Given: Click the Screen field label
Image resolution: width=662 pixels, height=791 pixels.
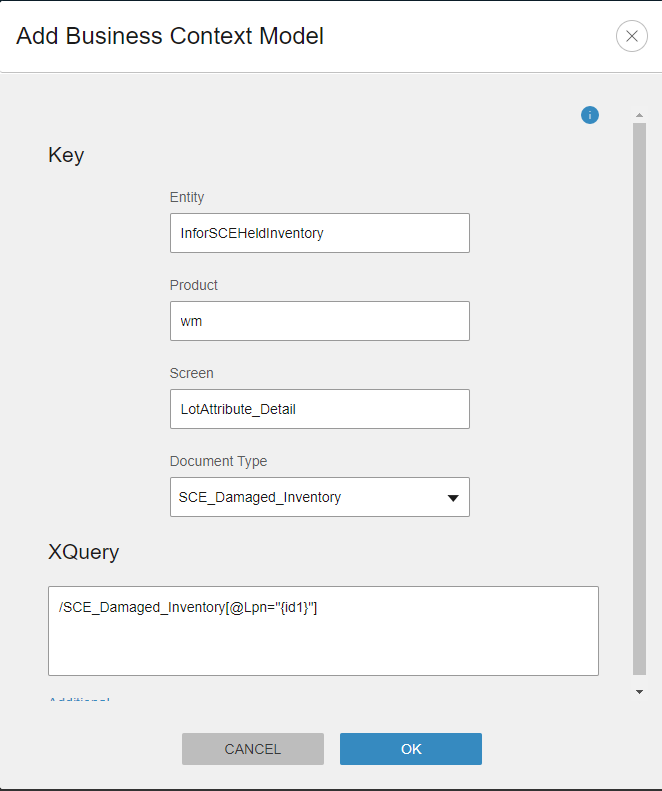Looking at the screenshot, I should 192,373.
